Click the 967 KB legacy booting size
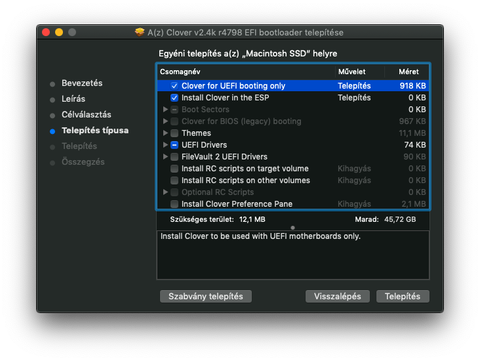480x361 pixels. pos(413,121)
